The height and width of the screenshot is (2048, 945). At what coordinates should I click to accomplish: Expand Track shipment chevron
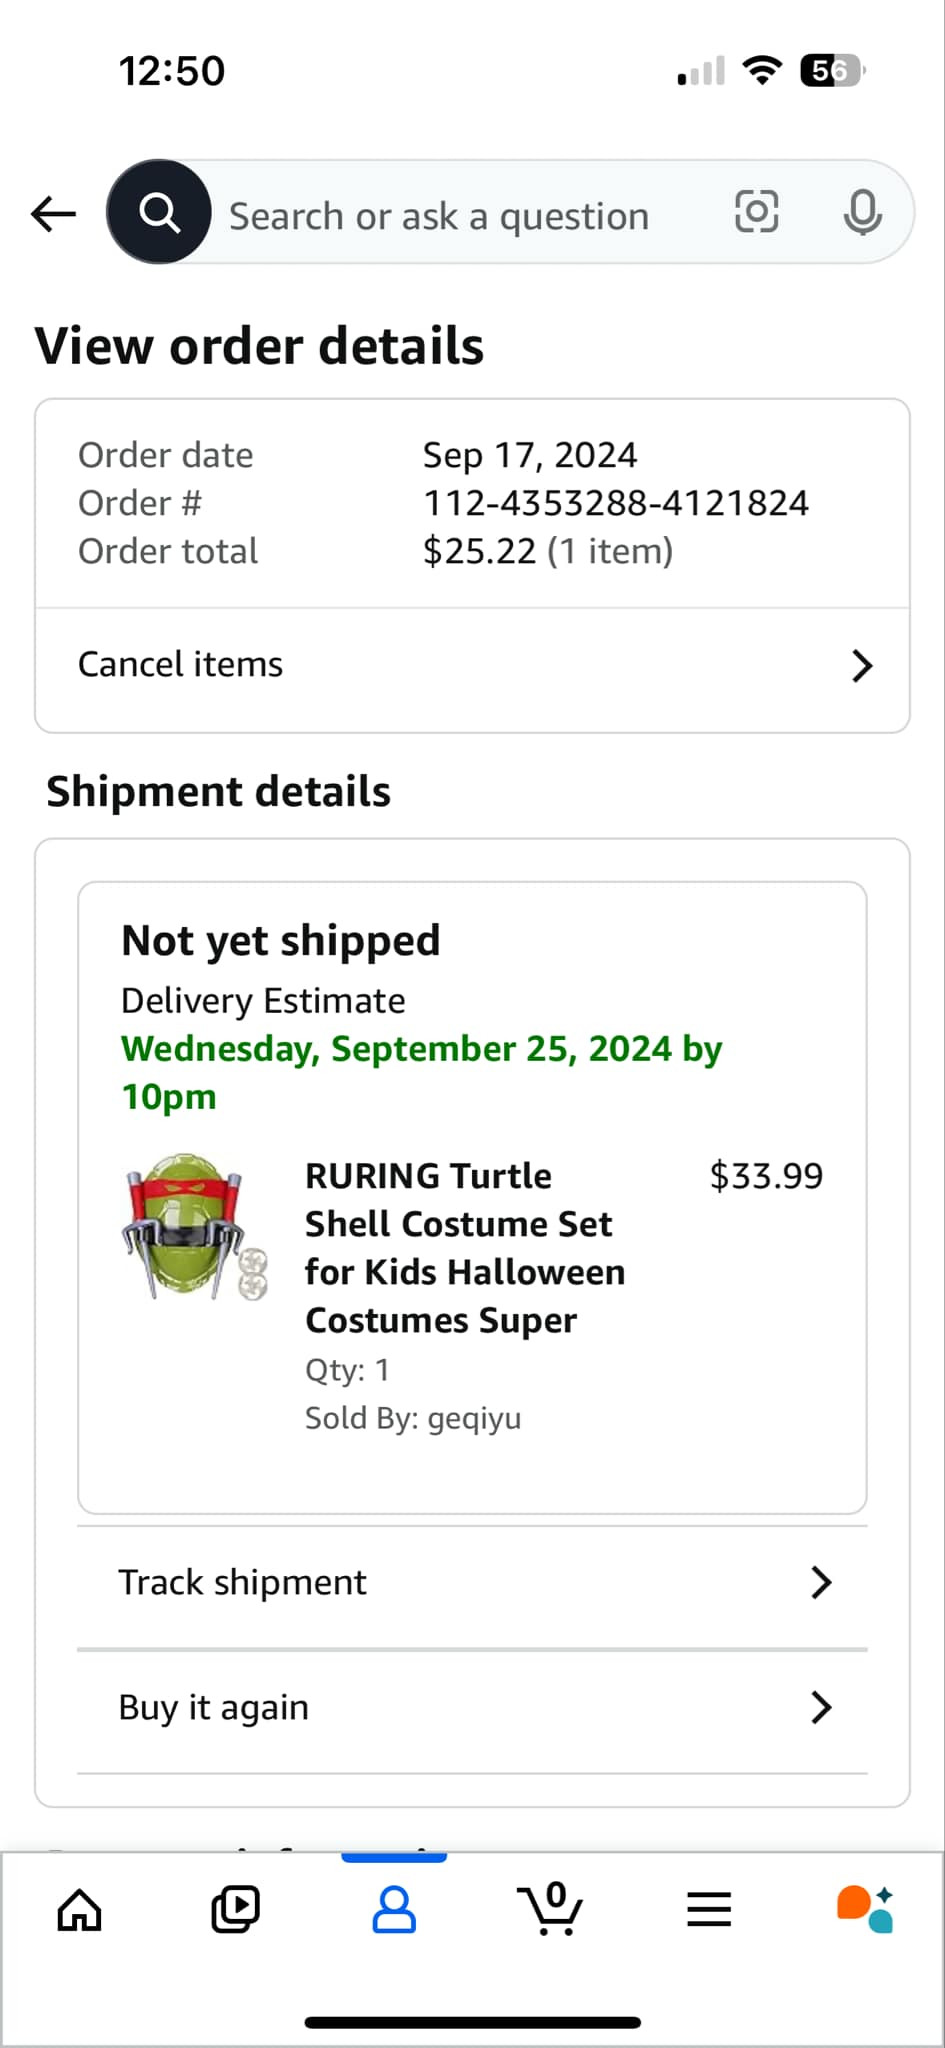click(x=821, y=1582)
